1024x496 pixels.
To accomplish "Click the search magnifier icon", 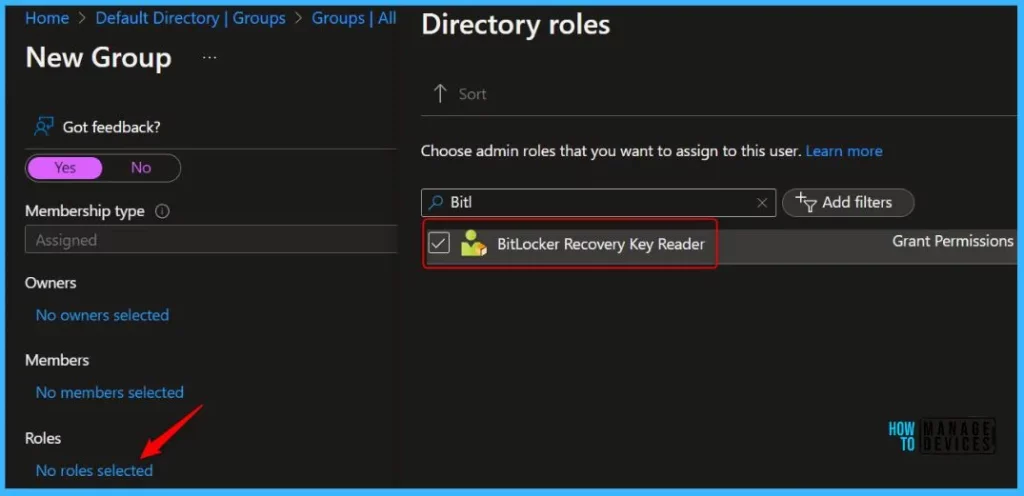I will point(436,202).
